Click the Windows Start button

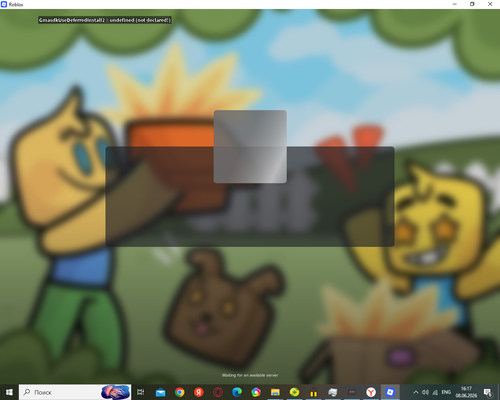9,392
